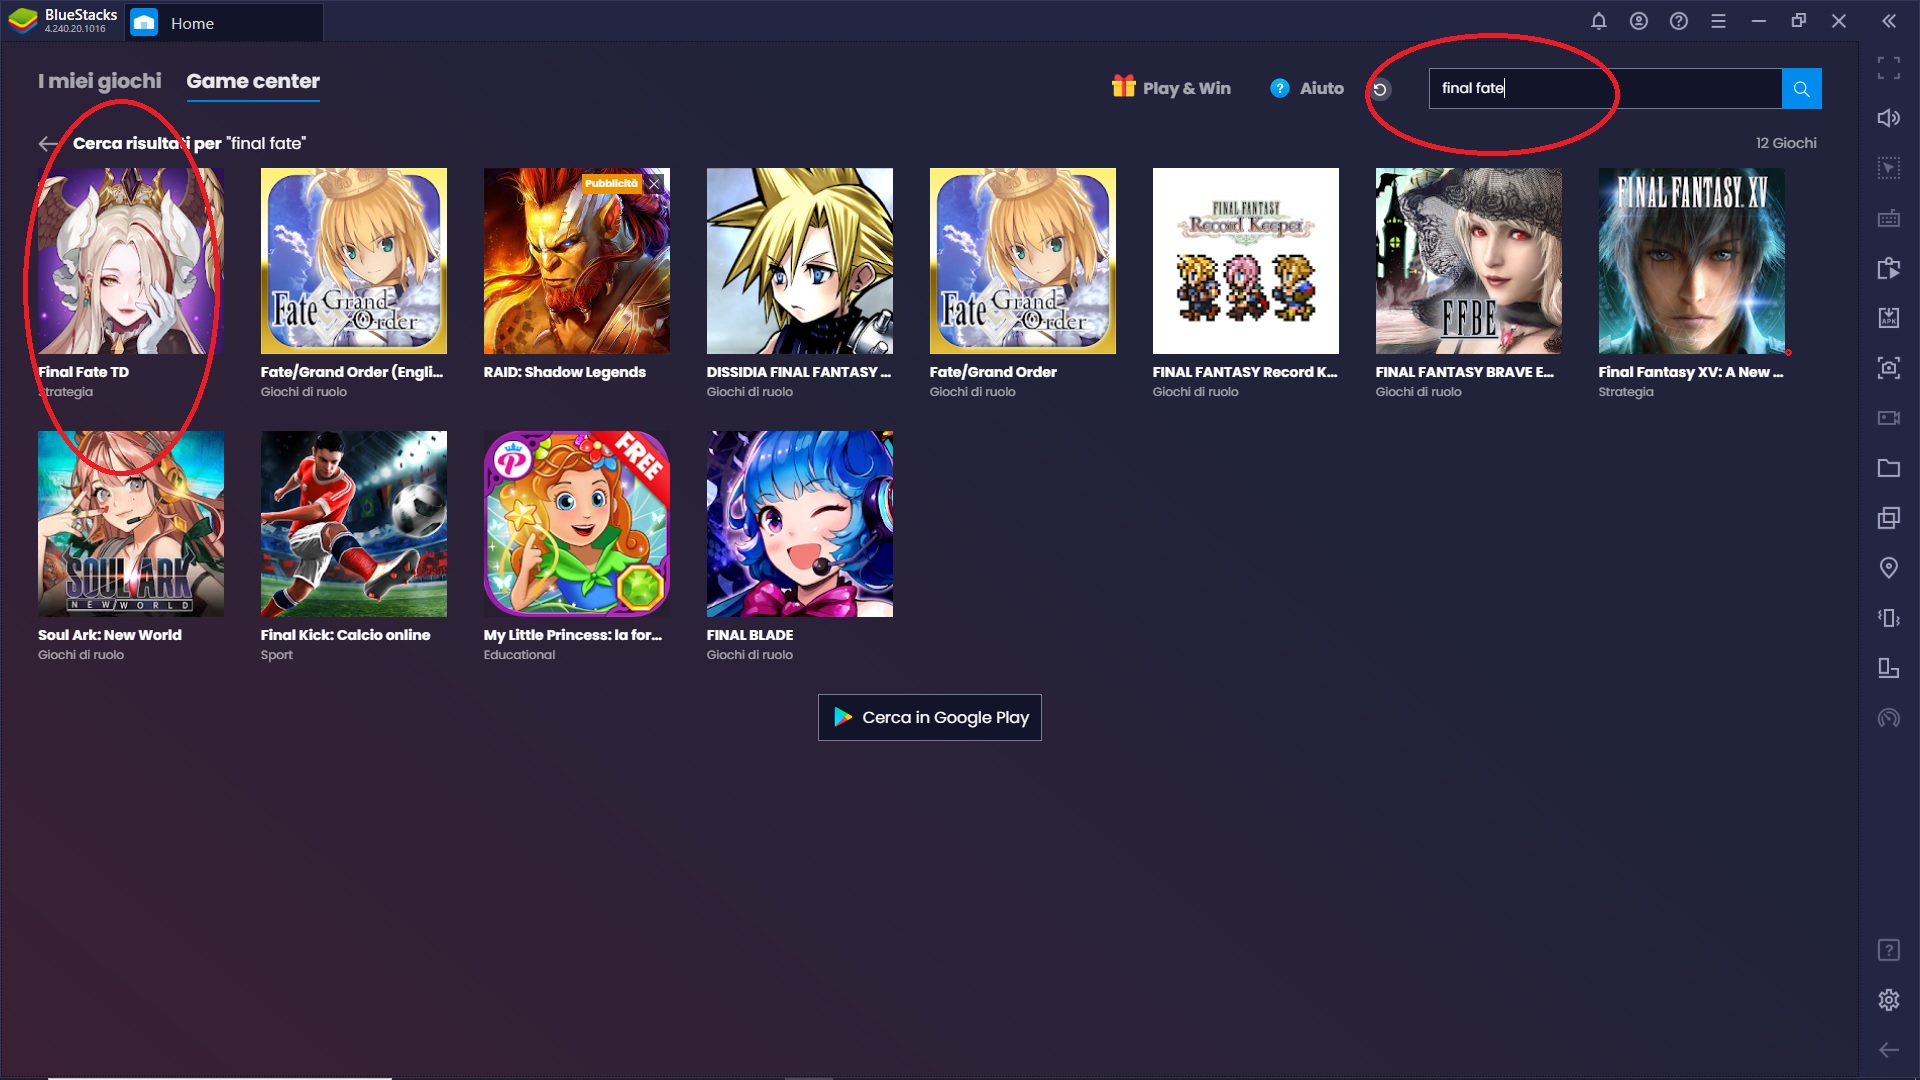Open FINAL BLADE game thumbnail
The image size is (1920, 1080).
pyautogui.click(x=800, y=524)
